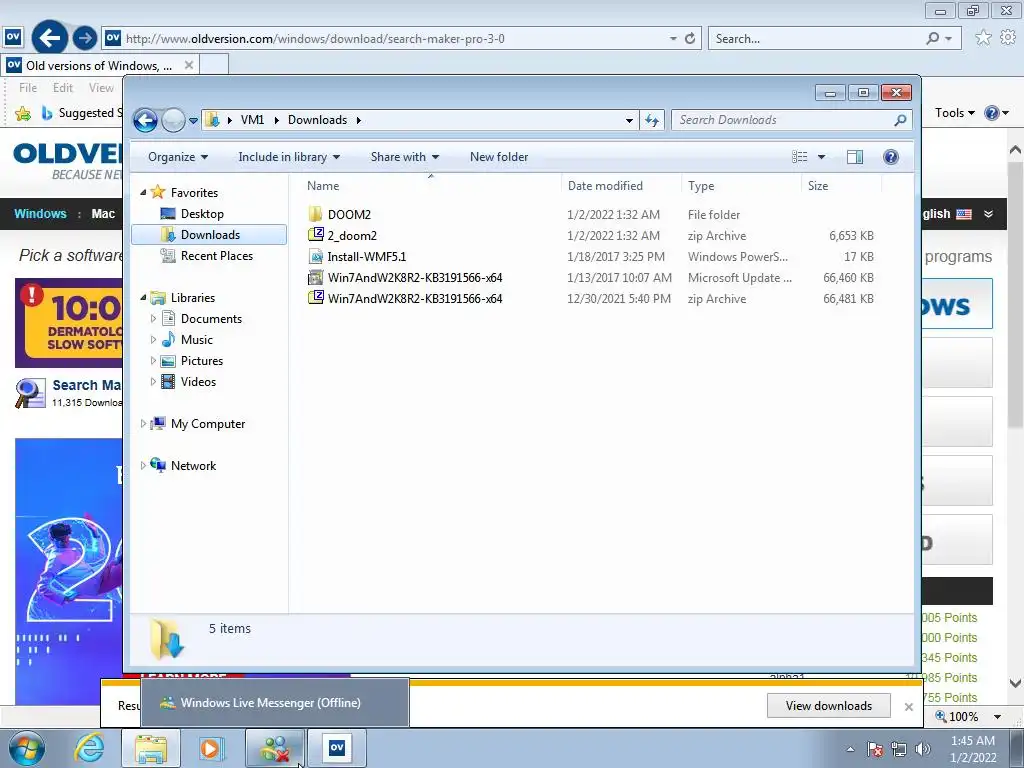Open Explorer help
This screenshot has width=1024, height=768.
point(891,157)
